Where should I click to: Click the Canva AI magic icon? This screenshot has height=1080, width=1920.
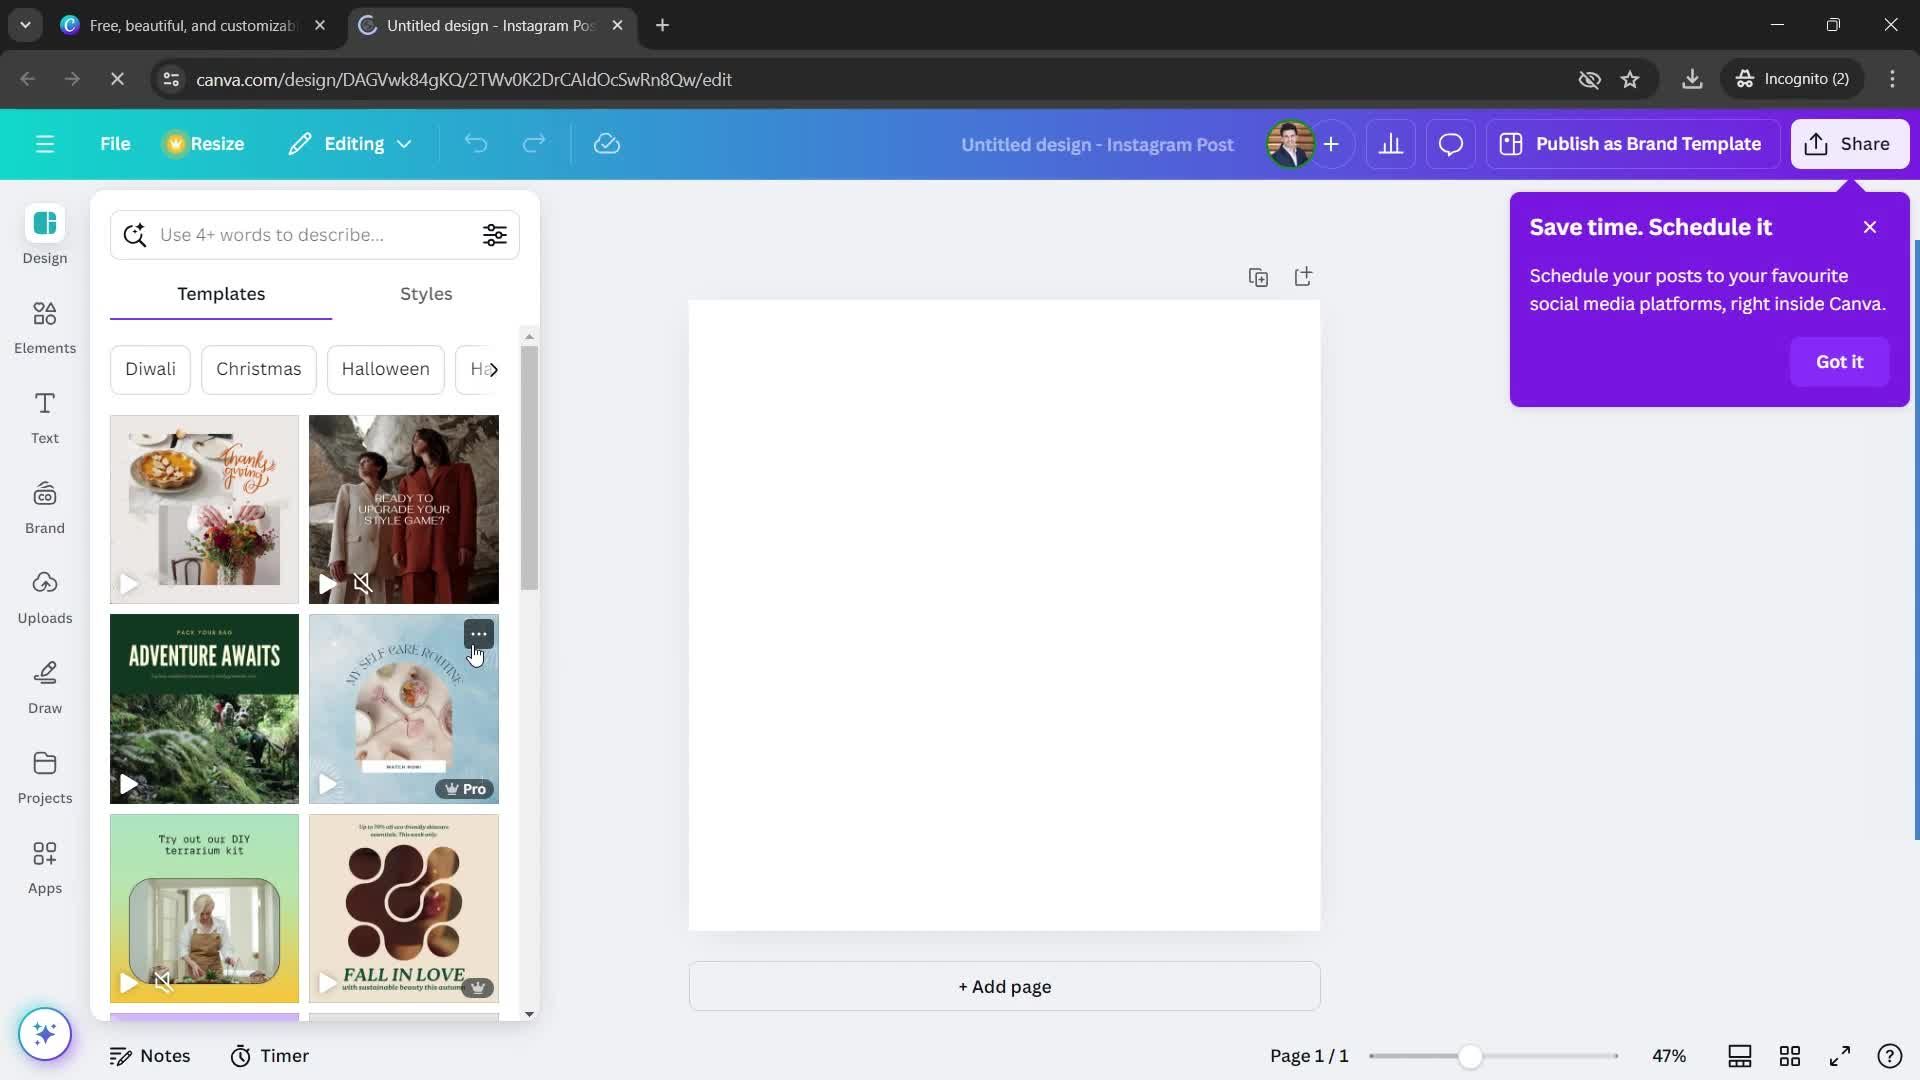(x=45, y=1035)
